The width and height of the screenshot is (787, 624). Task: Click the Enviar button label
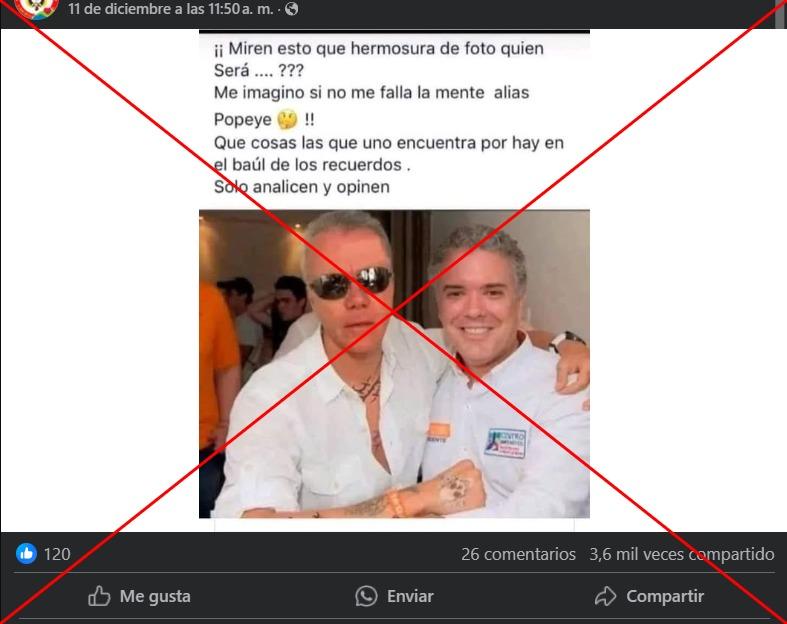point(410,596)
